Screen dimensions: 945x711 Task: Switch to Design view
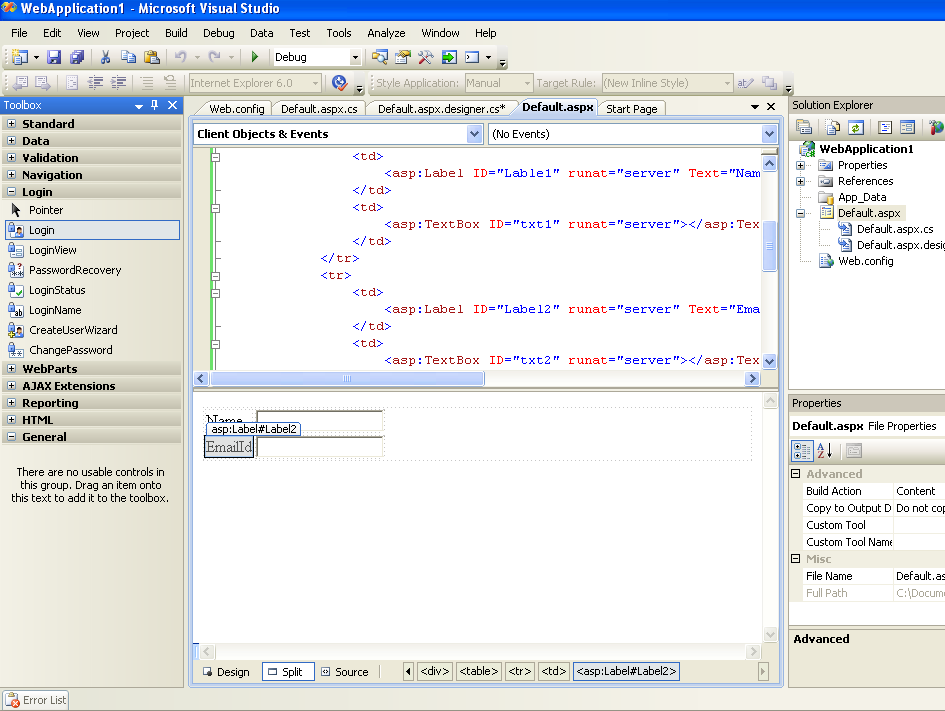(x=226, y=672)
